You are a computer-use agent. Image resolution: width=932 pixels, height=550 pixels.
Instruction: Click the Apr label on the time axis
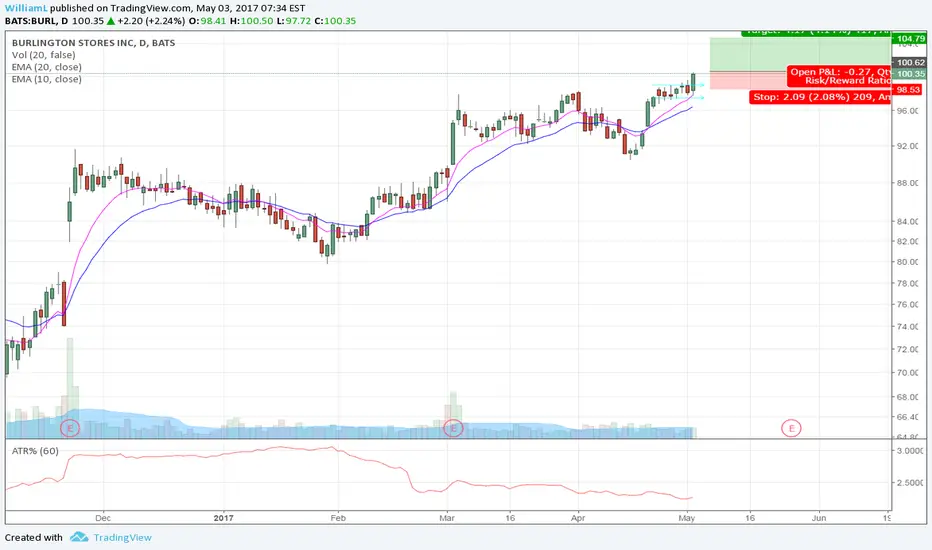pos(578,518)
